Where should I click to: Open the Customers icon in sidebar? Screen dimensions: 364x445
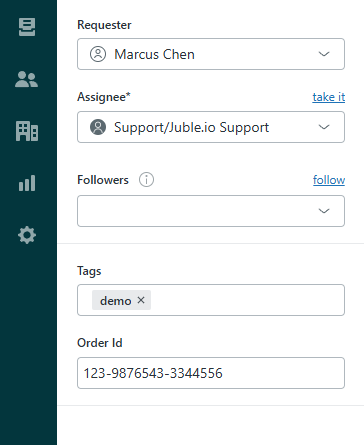coord(26,79)
